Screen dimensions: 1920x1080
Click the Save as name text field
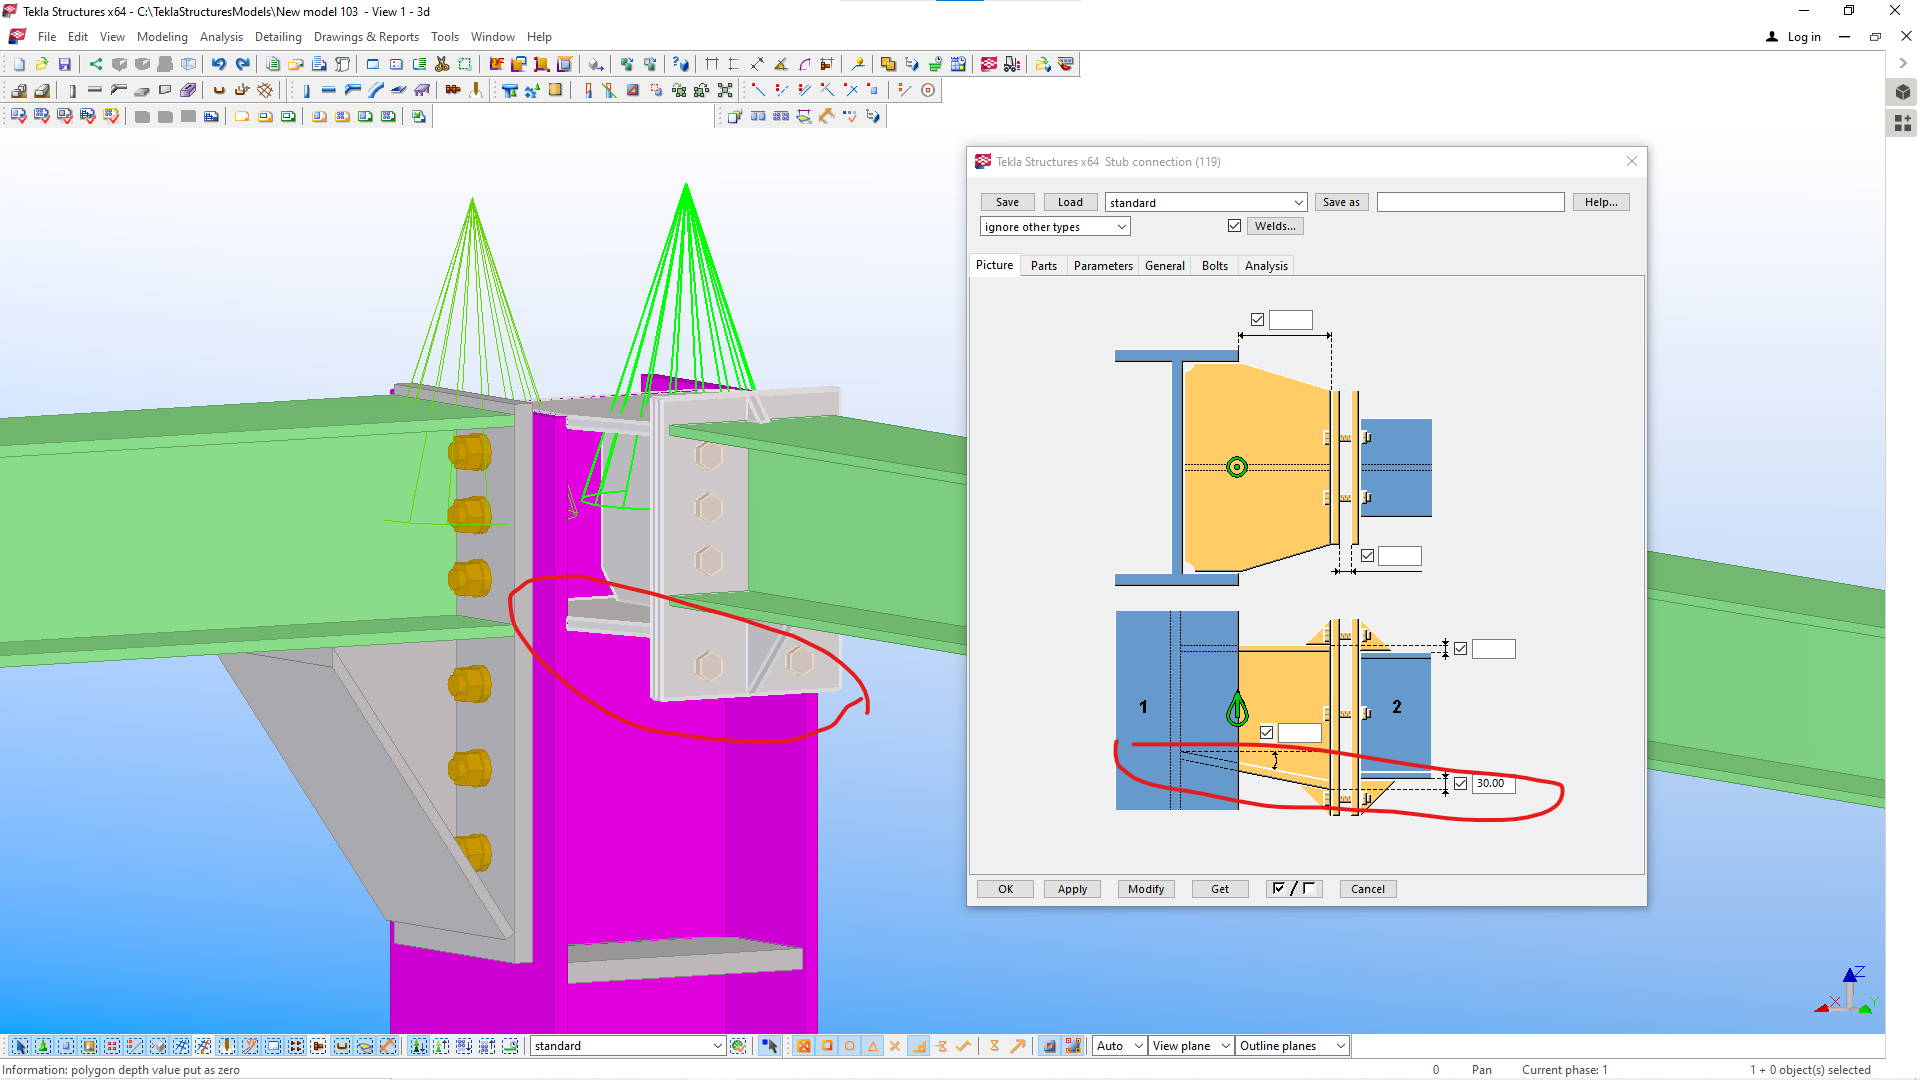tap(1469, 202)
